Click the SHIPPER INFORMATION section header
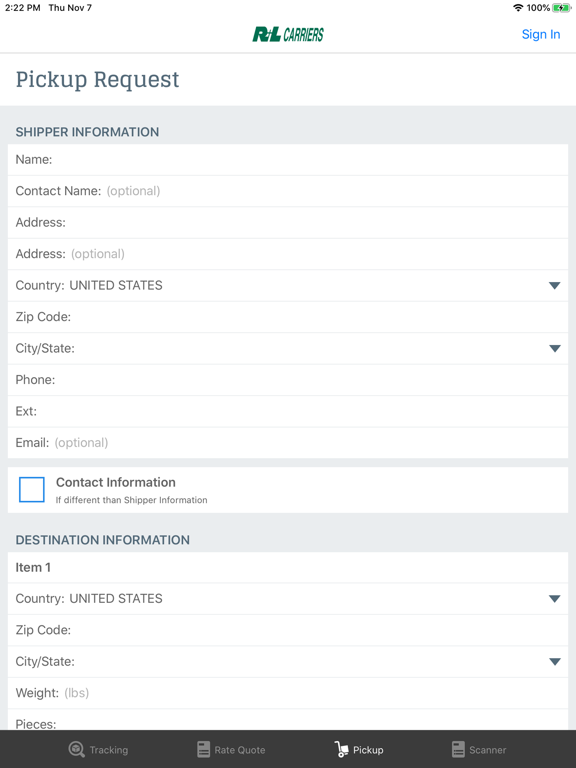This screenshot has width=576, height=768. tap(87, 132)
